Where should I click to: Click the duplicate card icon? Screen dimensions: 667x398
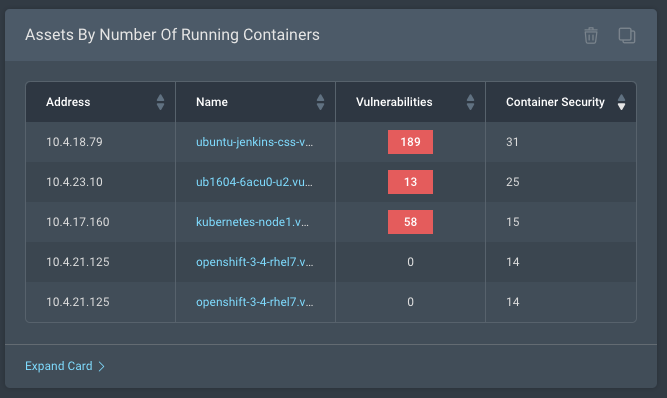click(627, 35)
